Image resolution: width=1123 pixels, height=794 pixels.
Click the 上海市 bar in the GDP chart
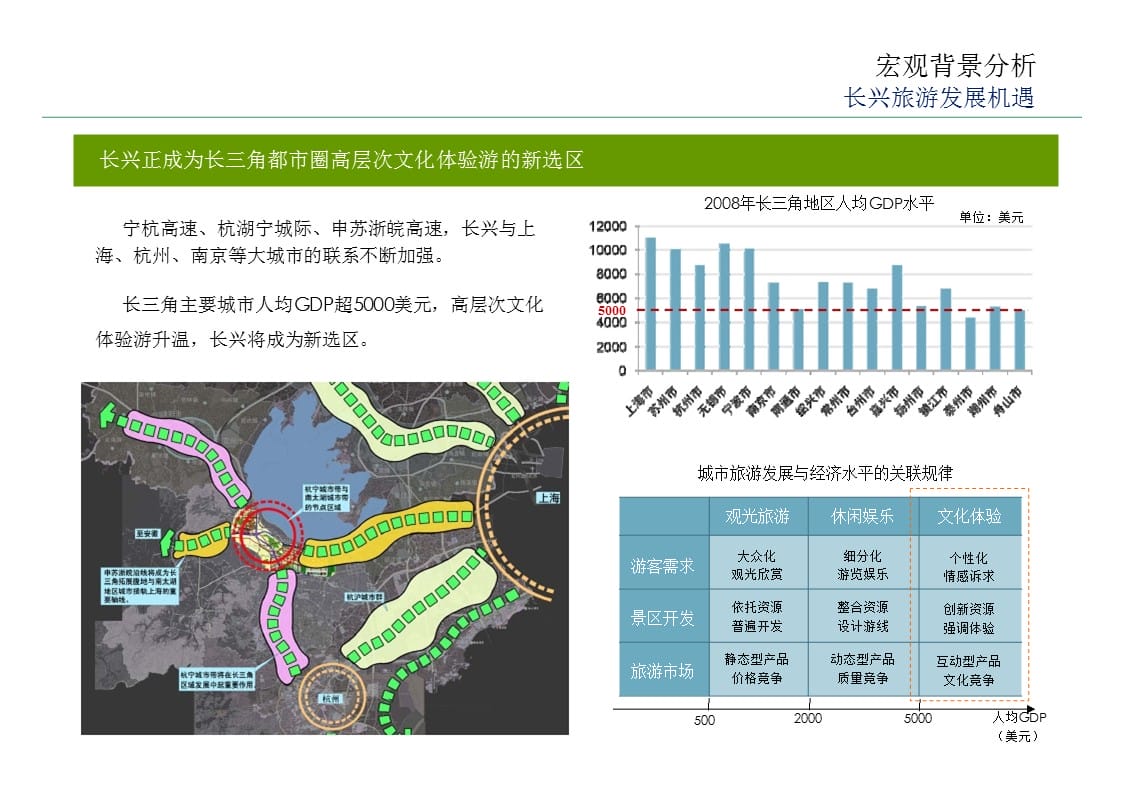click(650, 304)
